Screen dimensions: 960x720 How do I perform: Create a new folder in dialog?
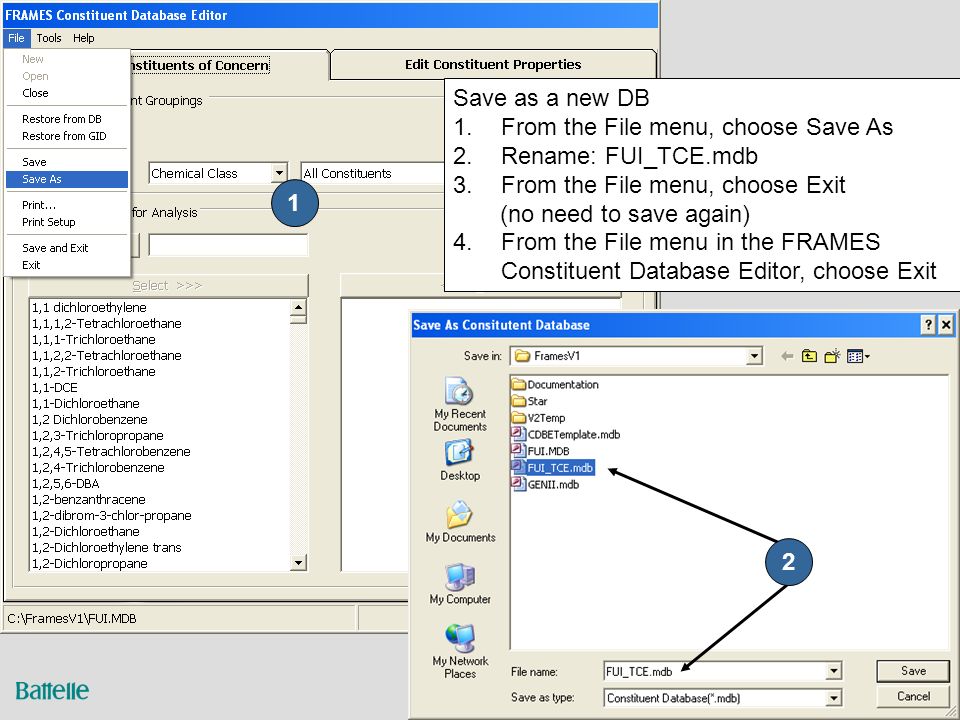tap(832, 356)
